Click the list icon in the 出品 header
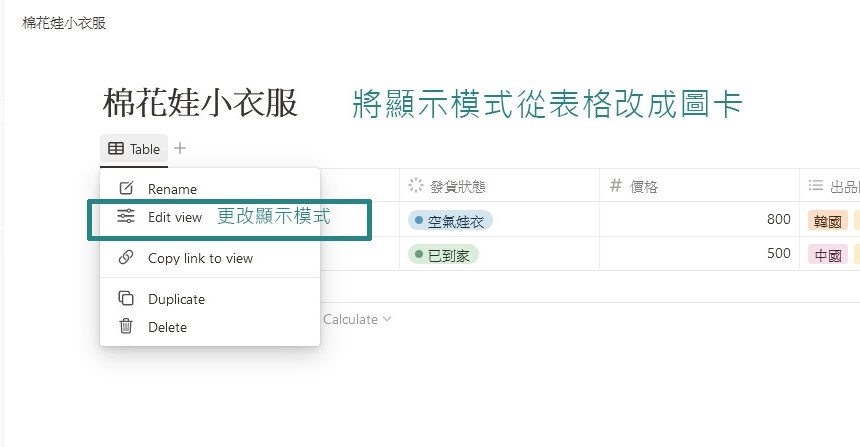This screenshot has width=860, height=447. pyautogui.click(x=816, y=185)
